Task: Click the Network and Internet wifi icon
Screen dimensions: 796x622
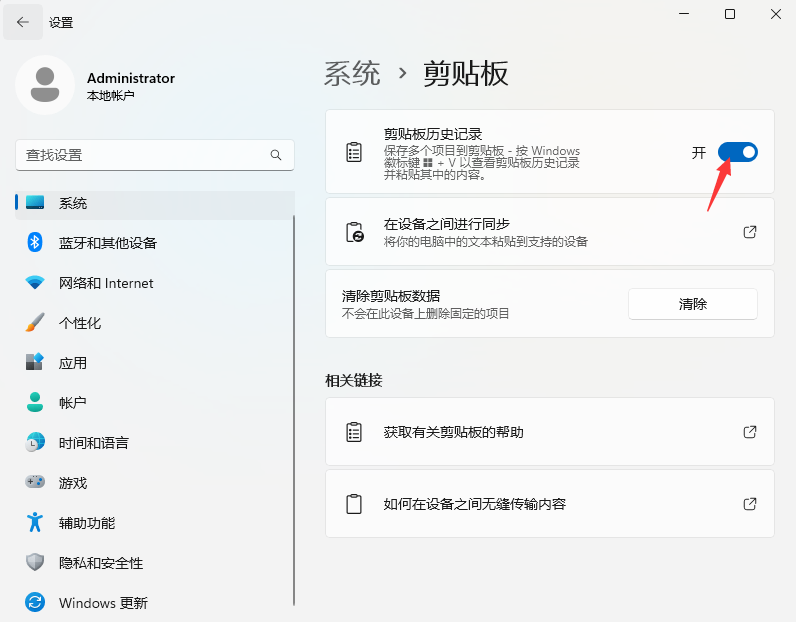Action: pyautogui.click(x=35, y=283)
